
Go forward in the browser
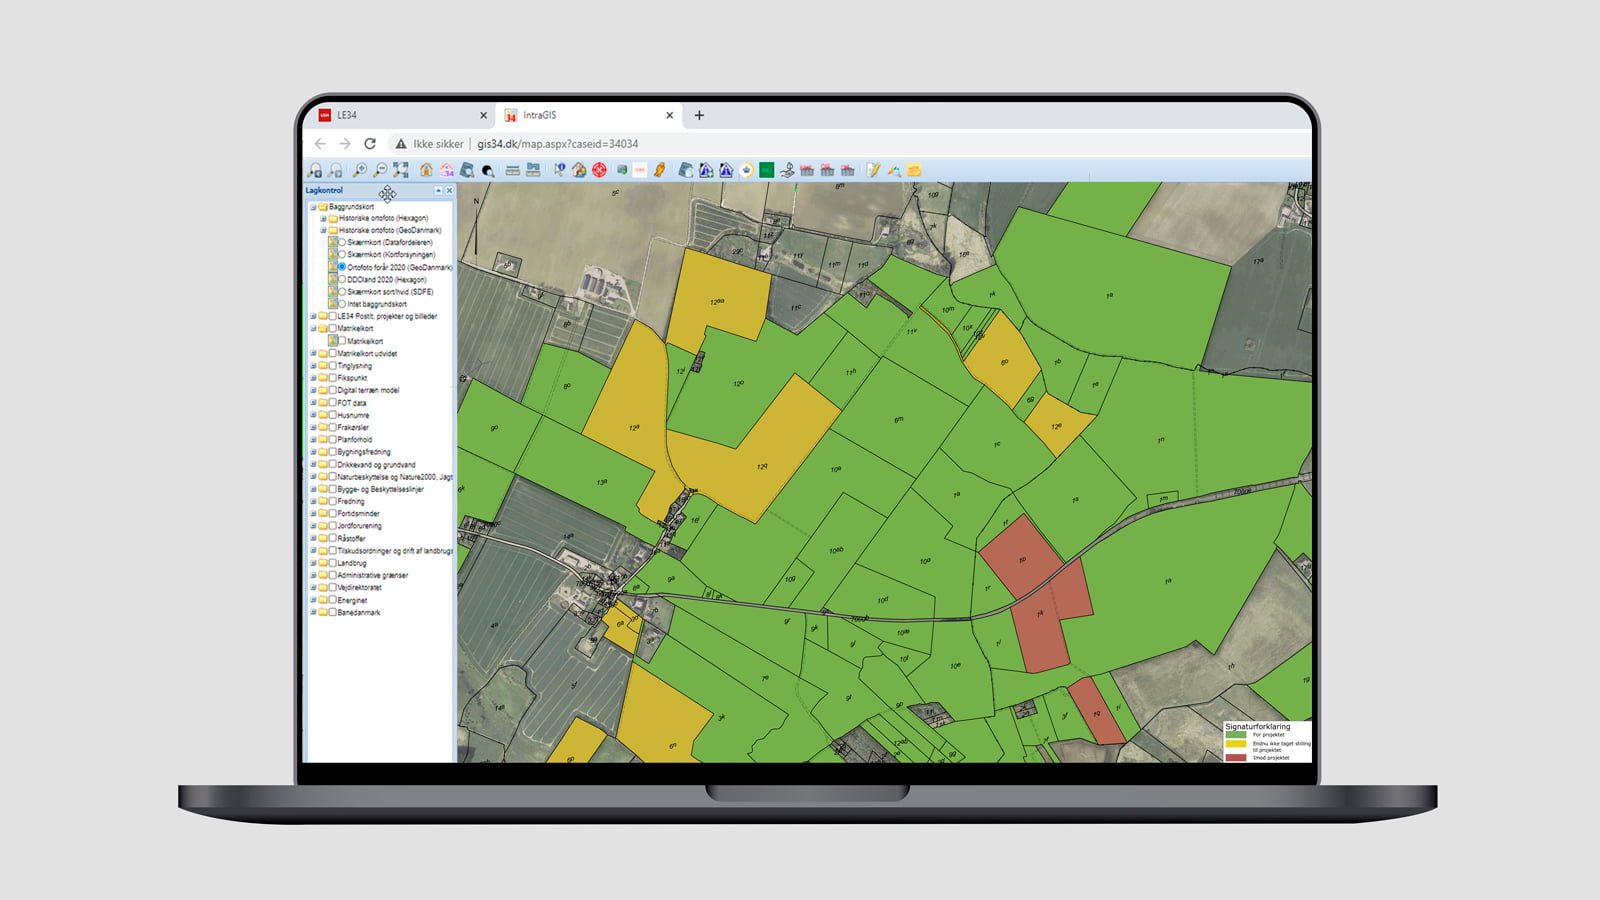(345, 144)
